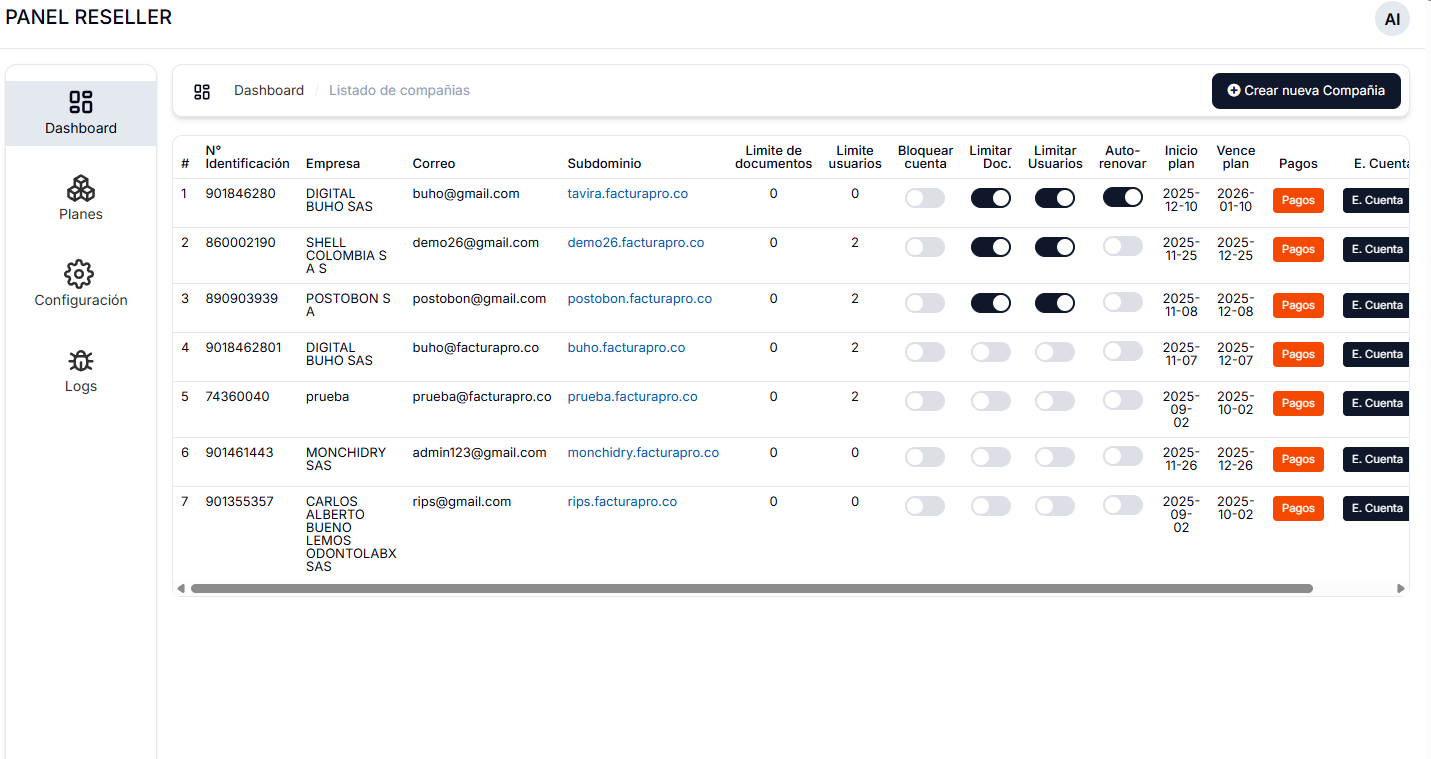
Task: Click Listado de compañías breadcrumb
Action: coord(399,91)
